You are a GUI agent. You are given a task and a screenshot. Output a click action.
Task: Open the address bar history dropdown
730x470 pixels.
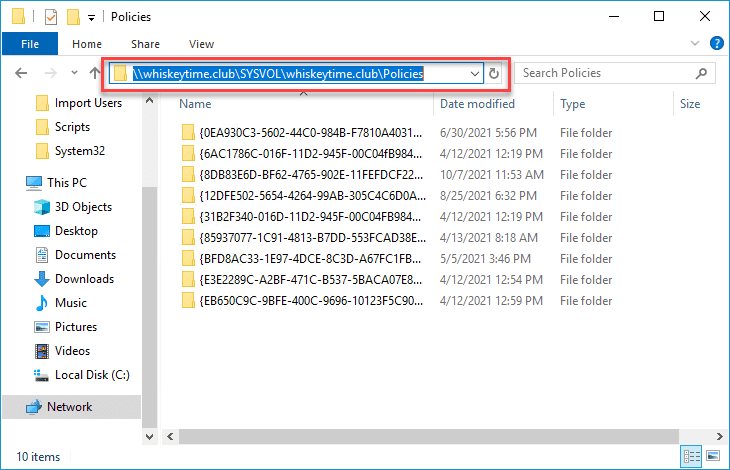pyautogui.click(x=475, y=74)
